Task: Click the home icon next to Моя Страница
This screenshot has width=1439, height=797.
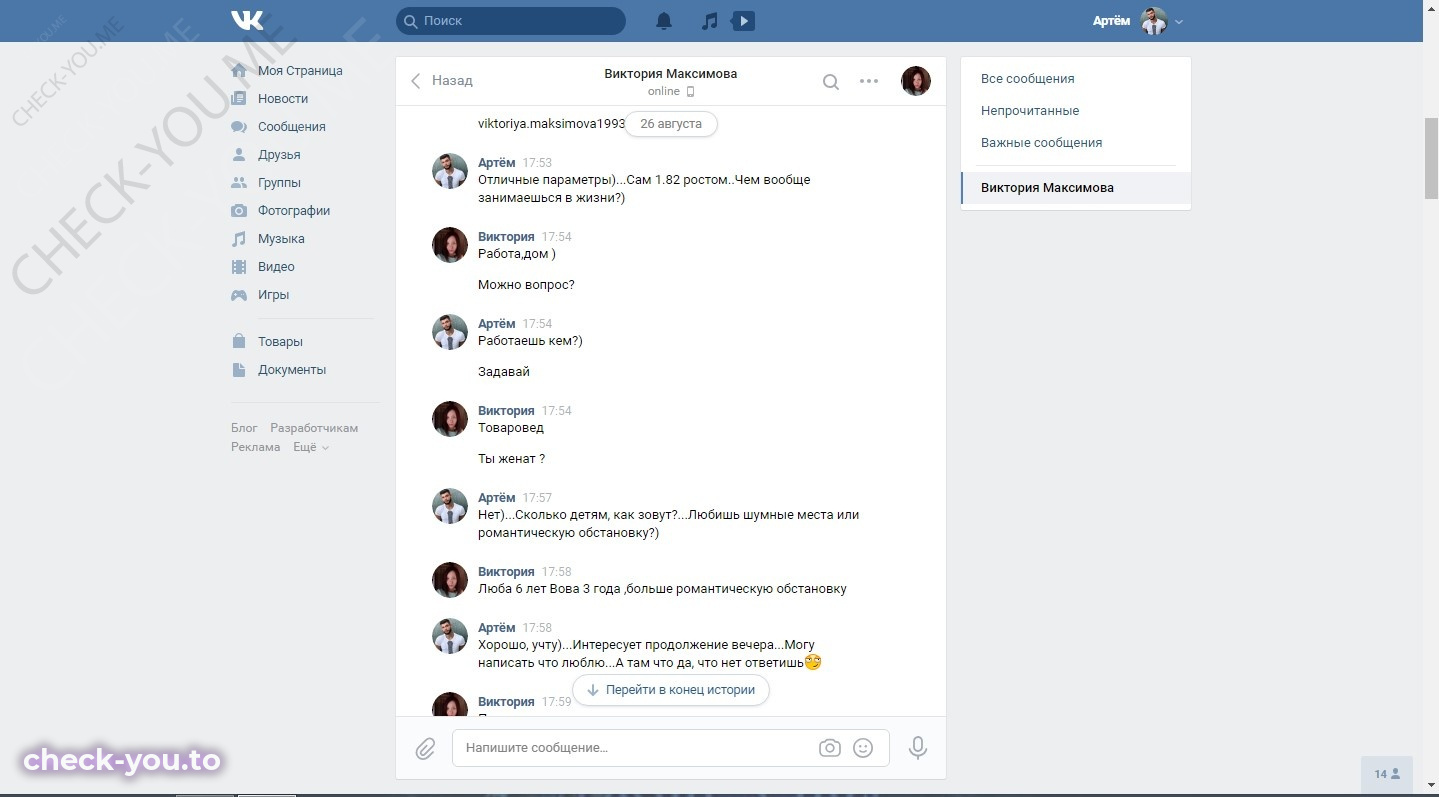Action: 239,71
